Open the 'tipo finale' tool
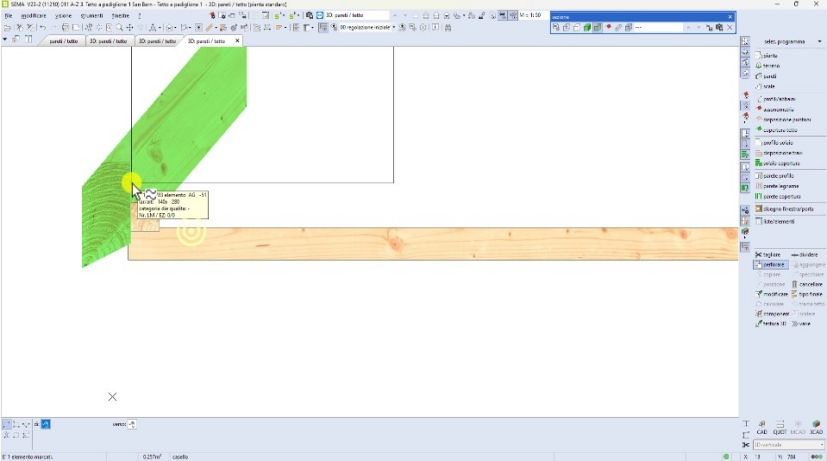The width and height of the screenshot is (827, 461). pos(808,294)
